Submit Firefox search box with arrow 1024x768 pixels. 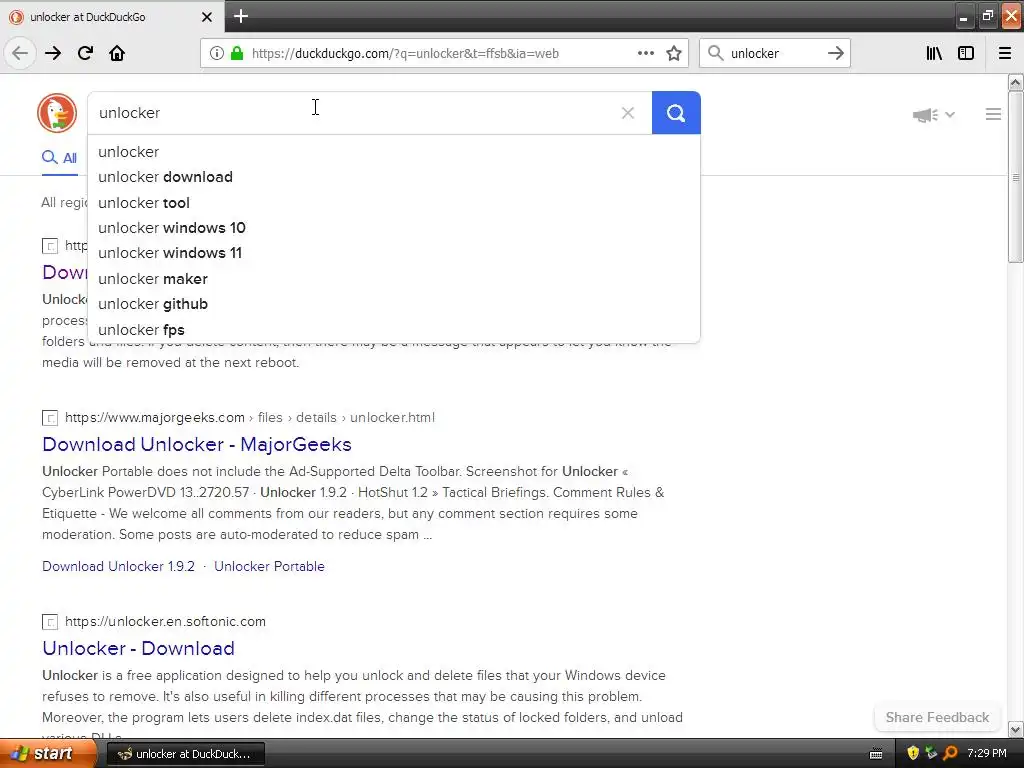(836, 53)
